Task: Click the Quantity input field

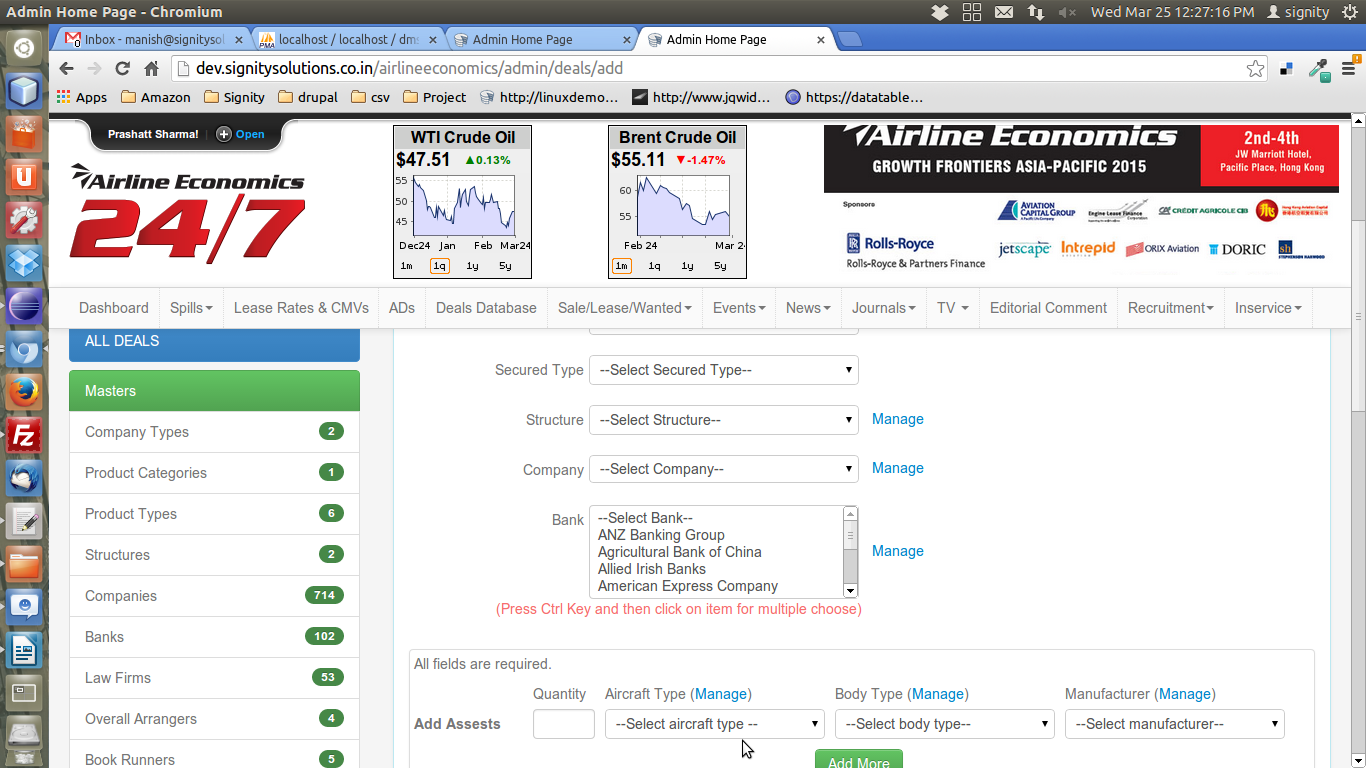Action: click(564, 724)
